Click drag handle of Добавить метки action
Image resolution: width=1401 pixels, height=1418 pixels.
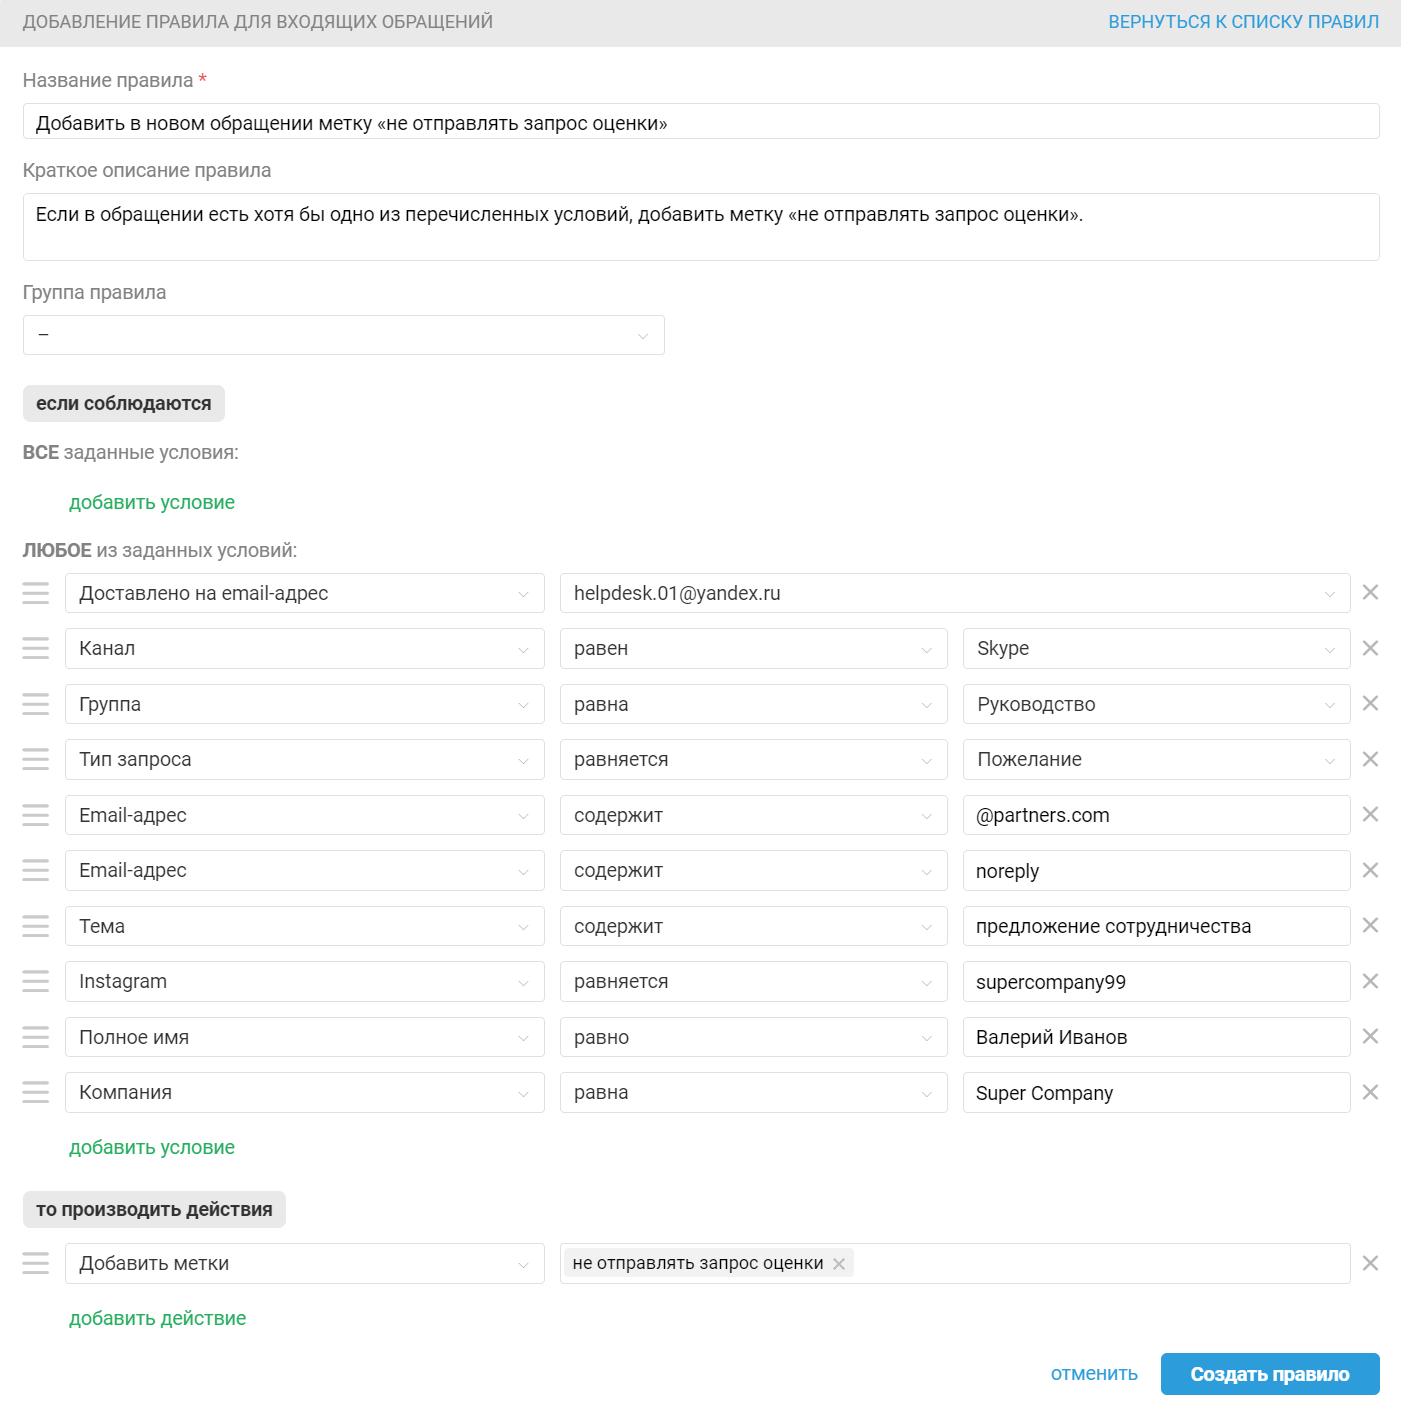tap(36, 1263)
